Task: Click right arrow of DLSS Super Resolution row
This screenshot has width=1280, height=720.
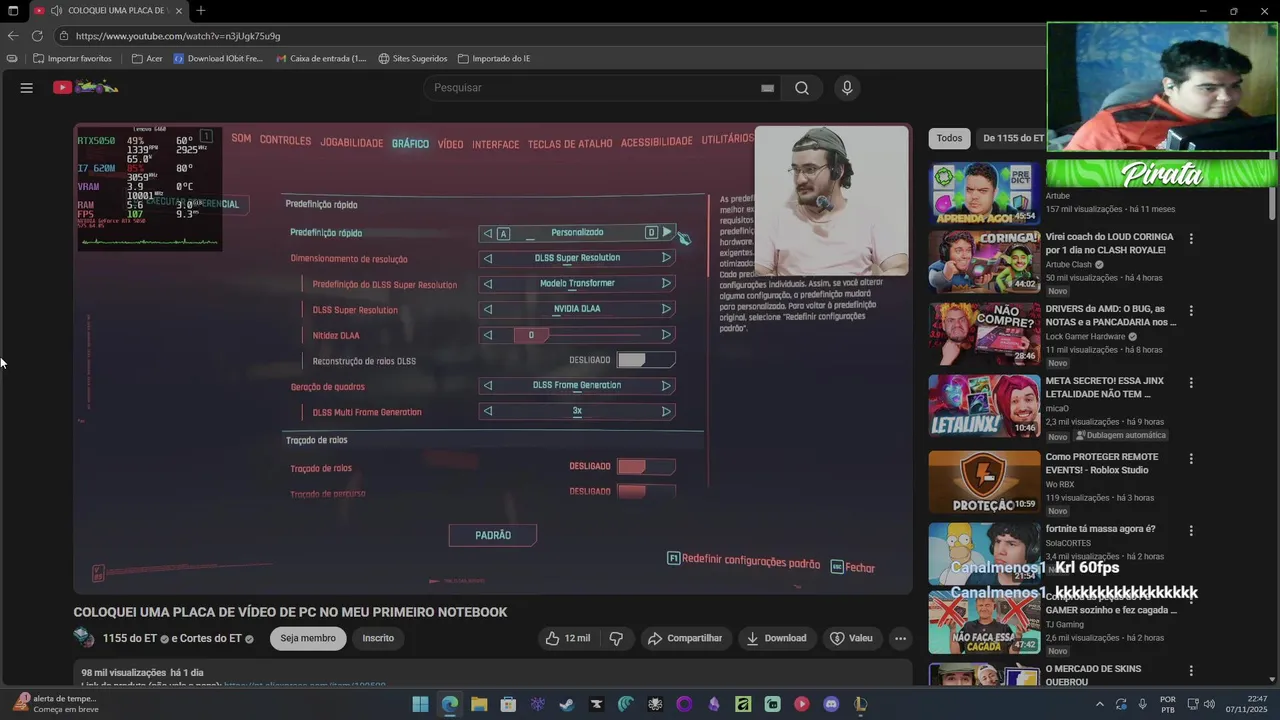Action: [x=666, y=309]
